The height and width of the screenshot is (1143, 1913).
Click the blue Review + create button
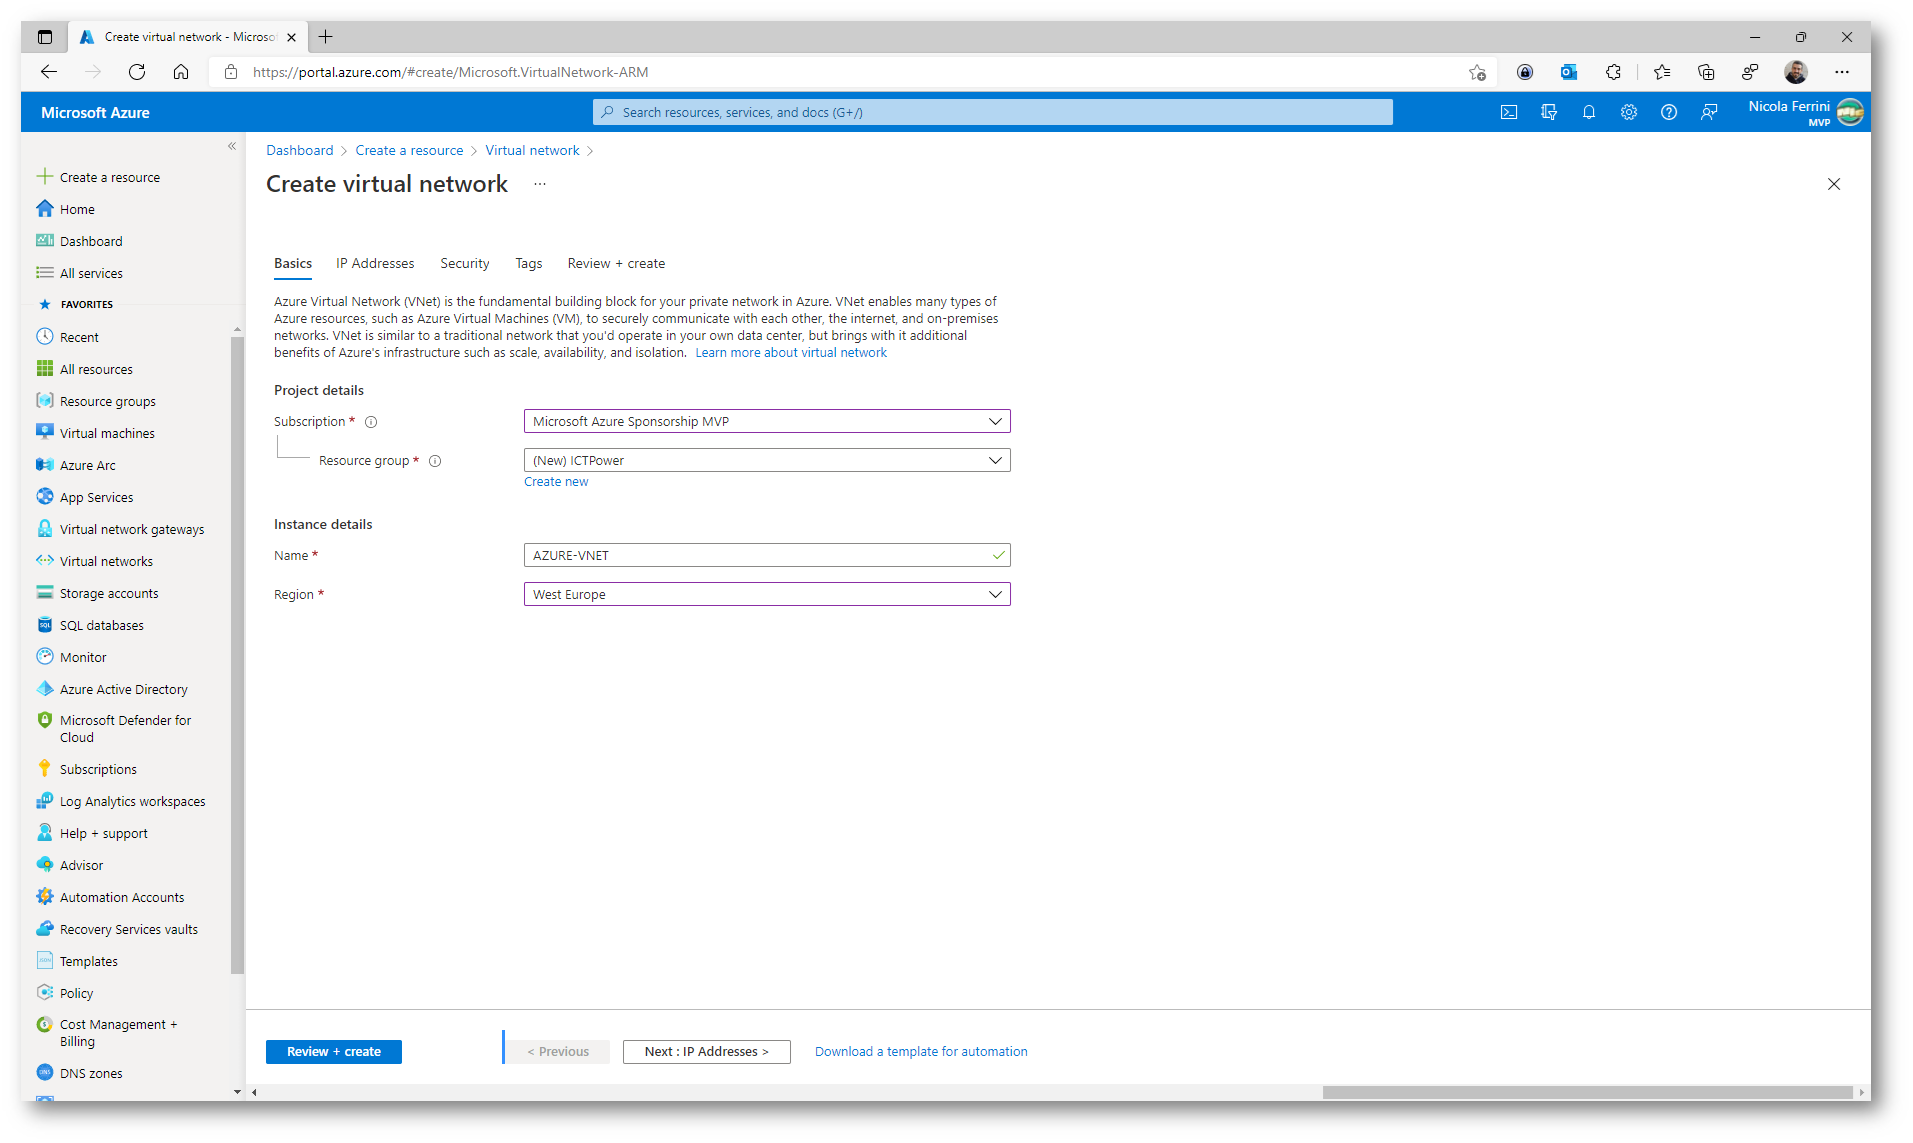[x=334, y=1052]
